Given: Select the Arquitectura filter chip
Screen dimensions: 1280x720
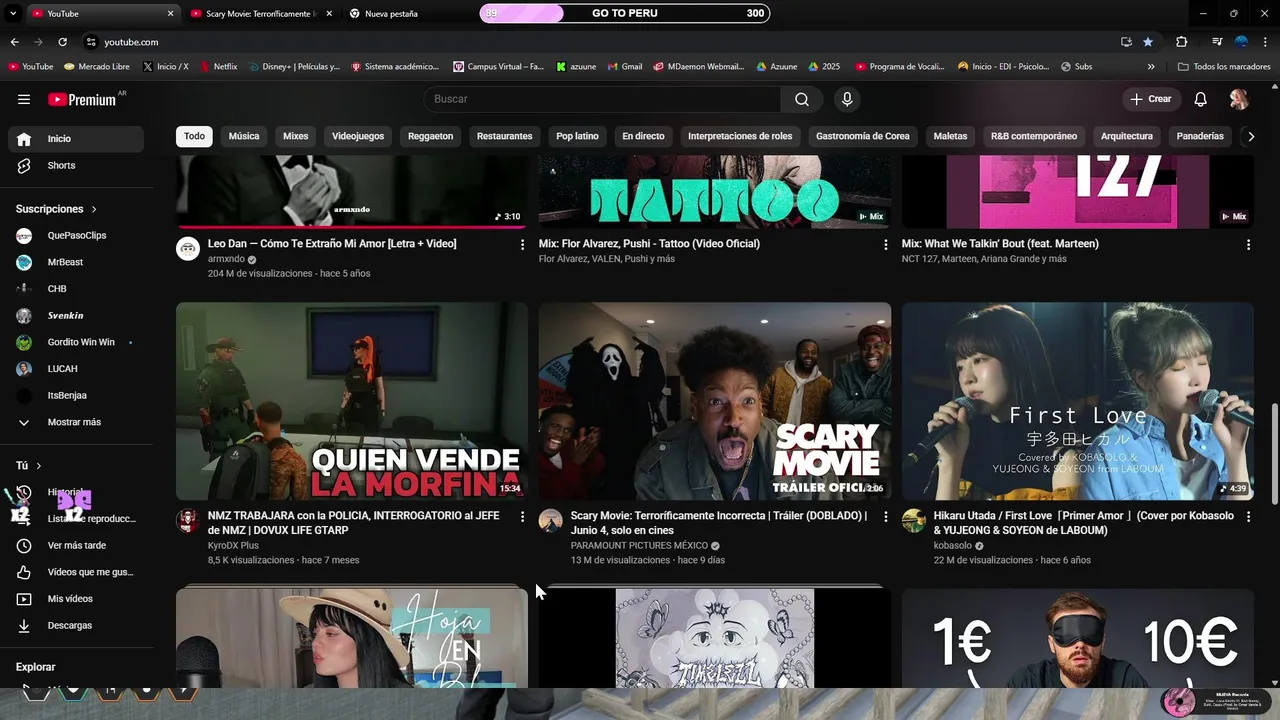Looking at the screenshot, I should (1127, 136).
